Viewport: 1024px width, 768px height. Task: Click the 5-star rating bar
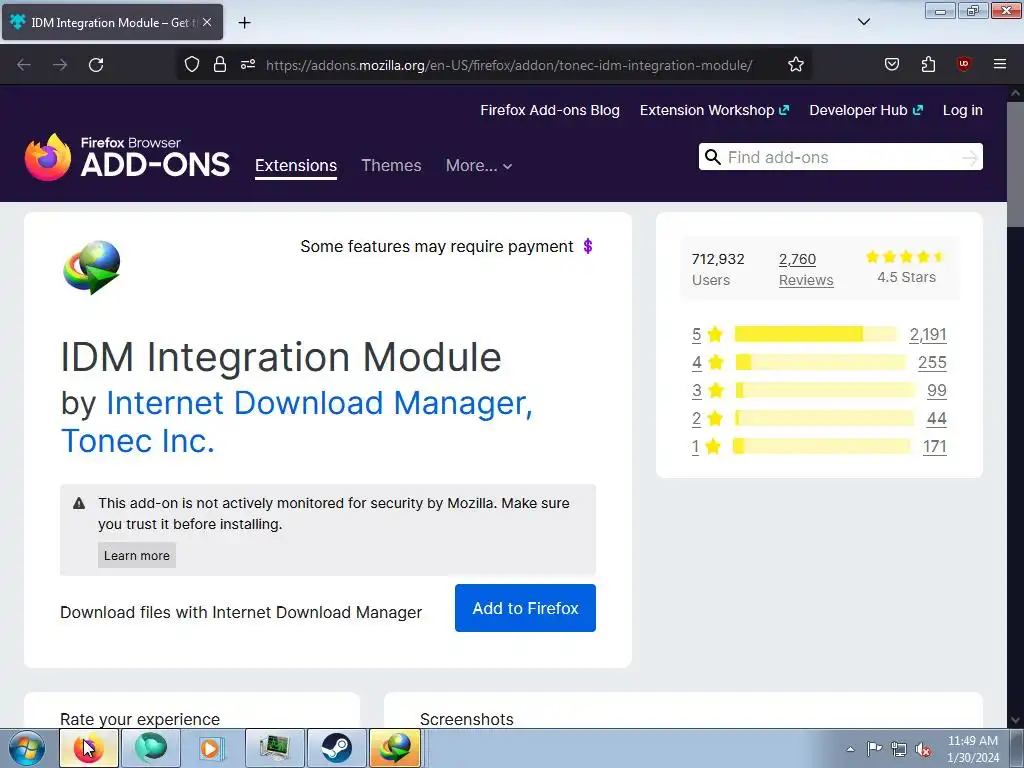tap(816, 334)
